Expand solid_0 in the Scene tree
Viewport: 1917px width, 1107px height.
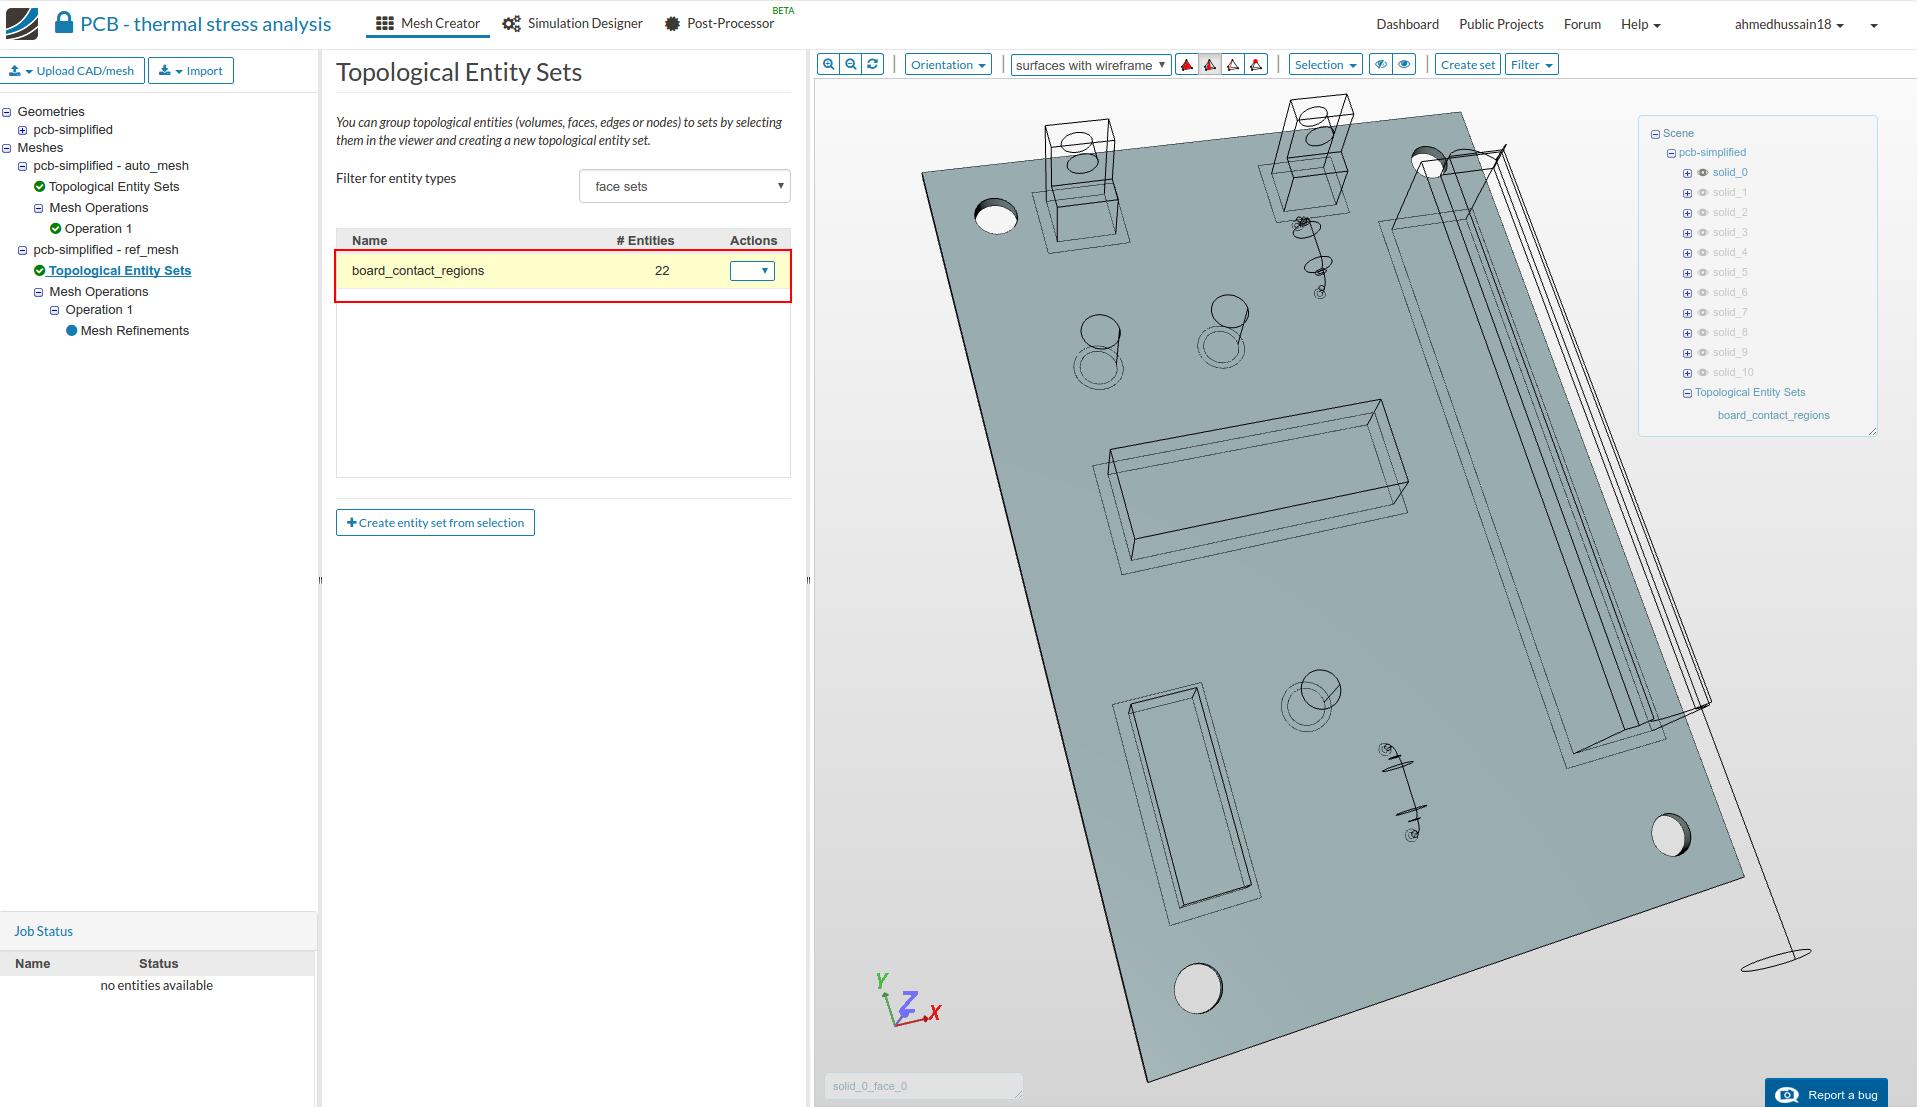1687,173
